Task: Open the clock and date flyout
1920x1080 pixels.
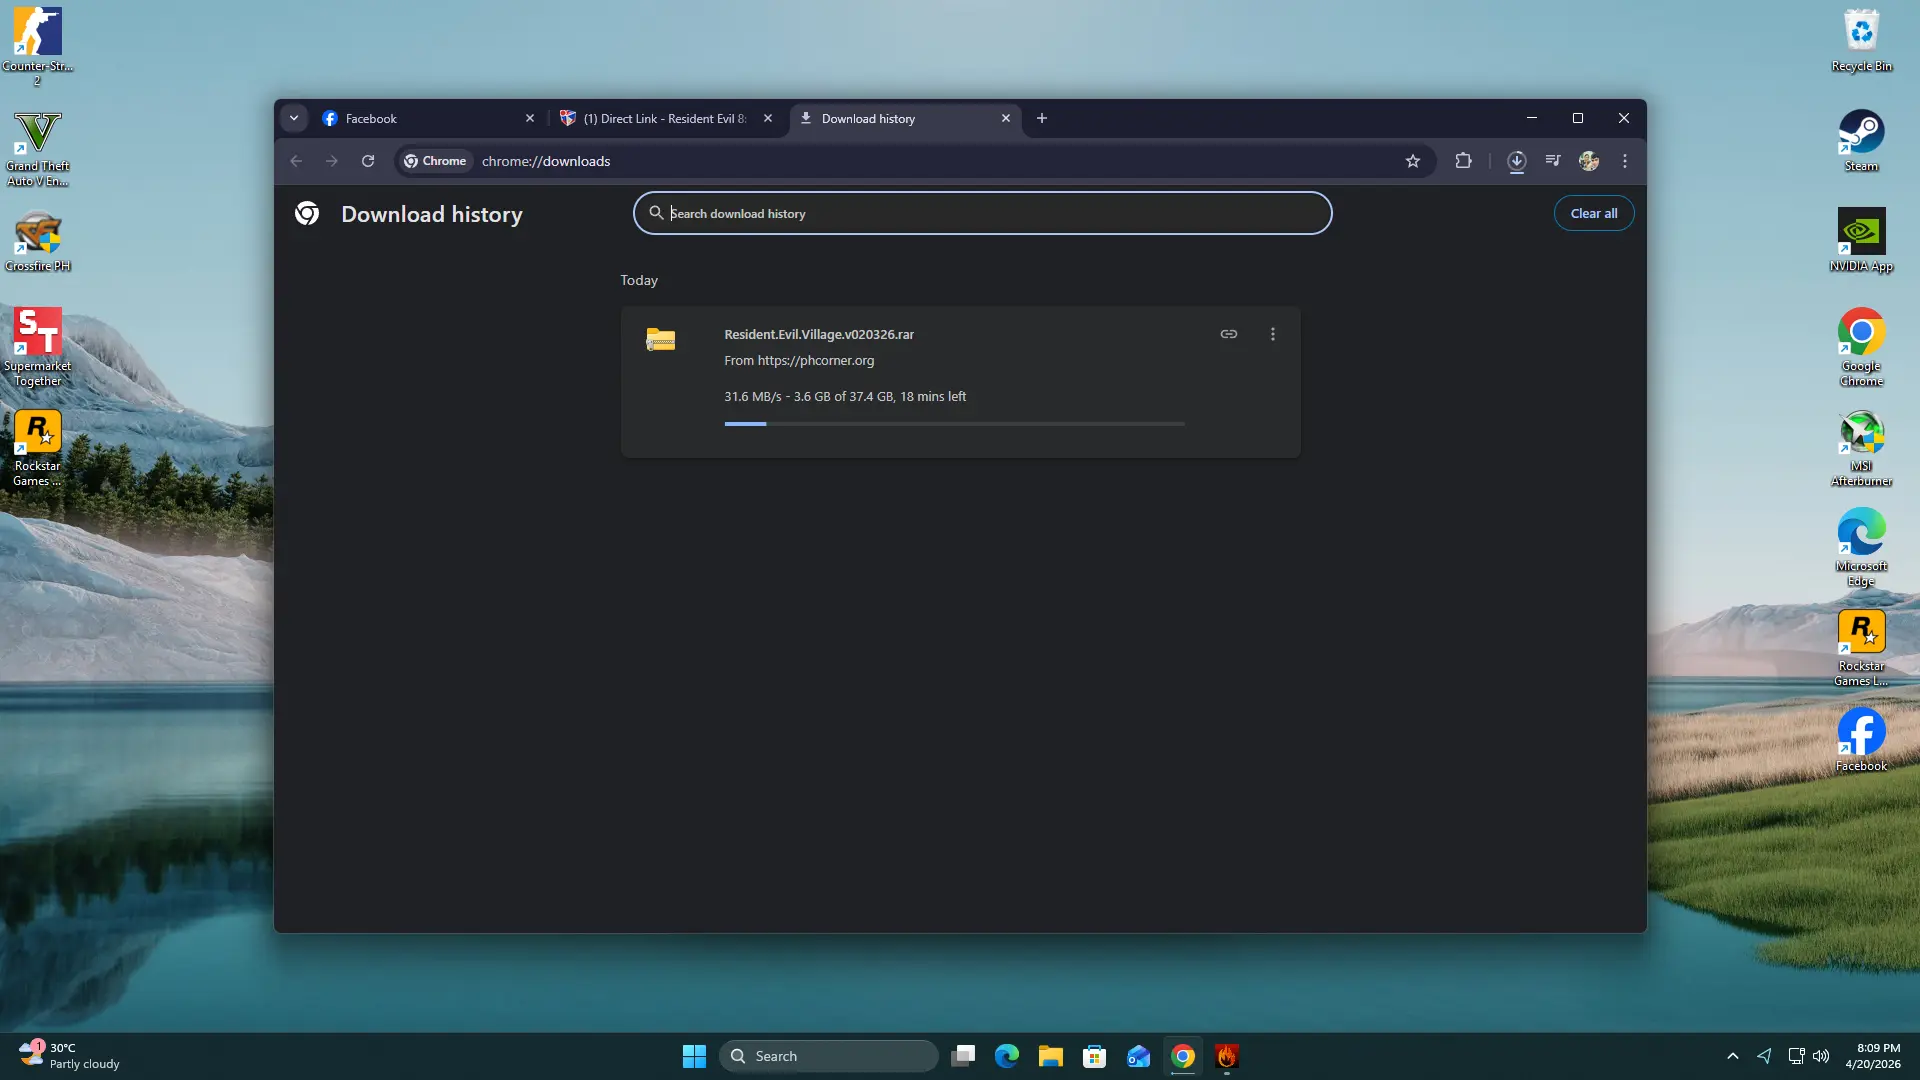Action: (x=1873, y=1056)
